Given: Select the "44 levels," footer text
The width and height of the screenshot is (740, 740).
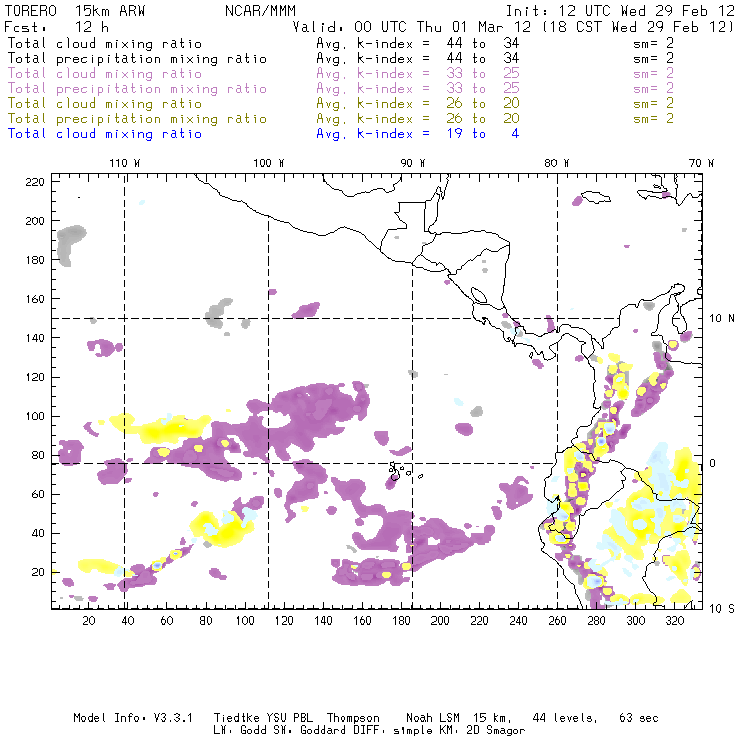Looking at the screenshot, I should pos(565,718).
